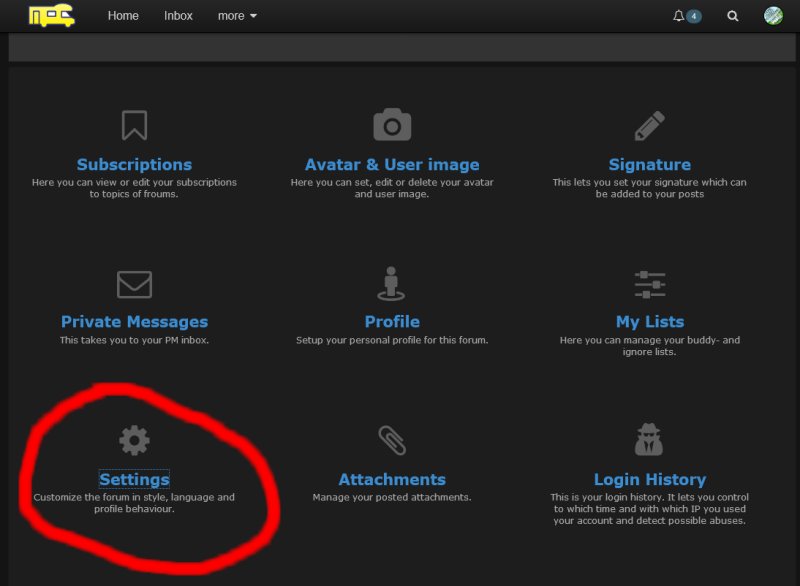
Task: Open the Login History link
Action: tap(649, 479)
